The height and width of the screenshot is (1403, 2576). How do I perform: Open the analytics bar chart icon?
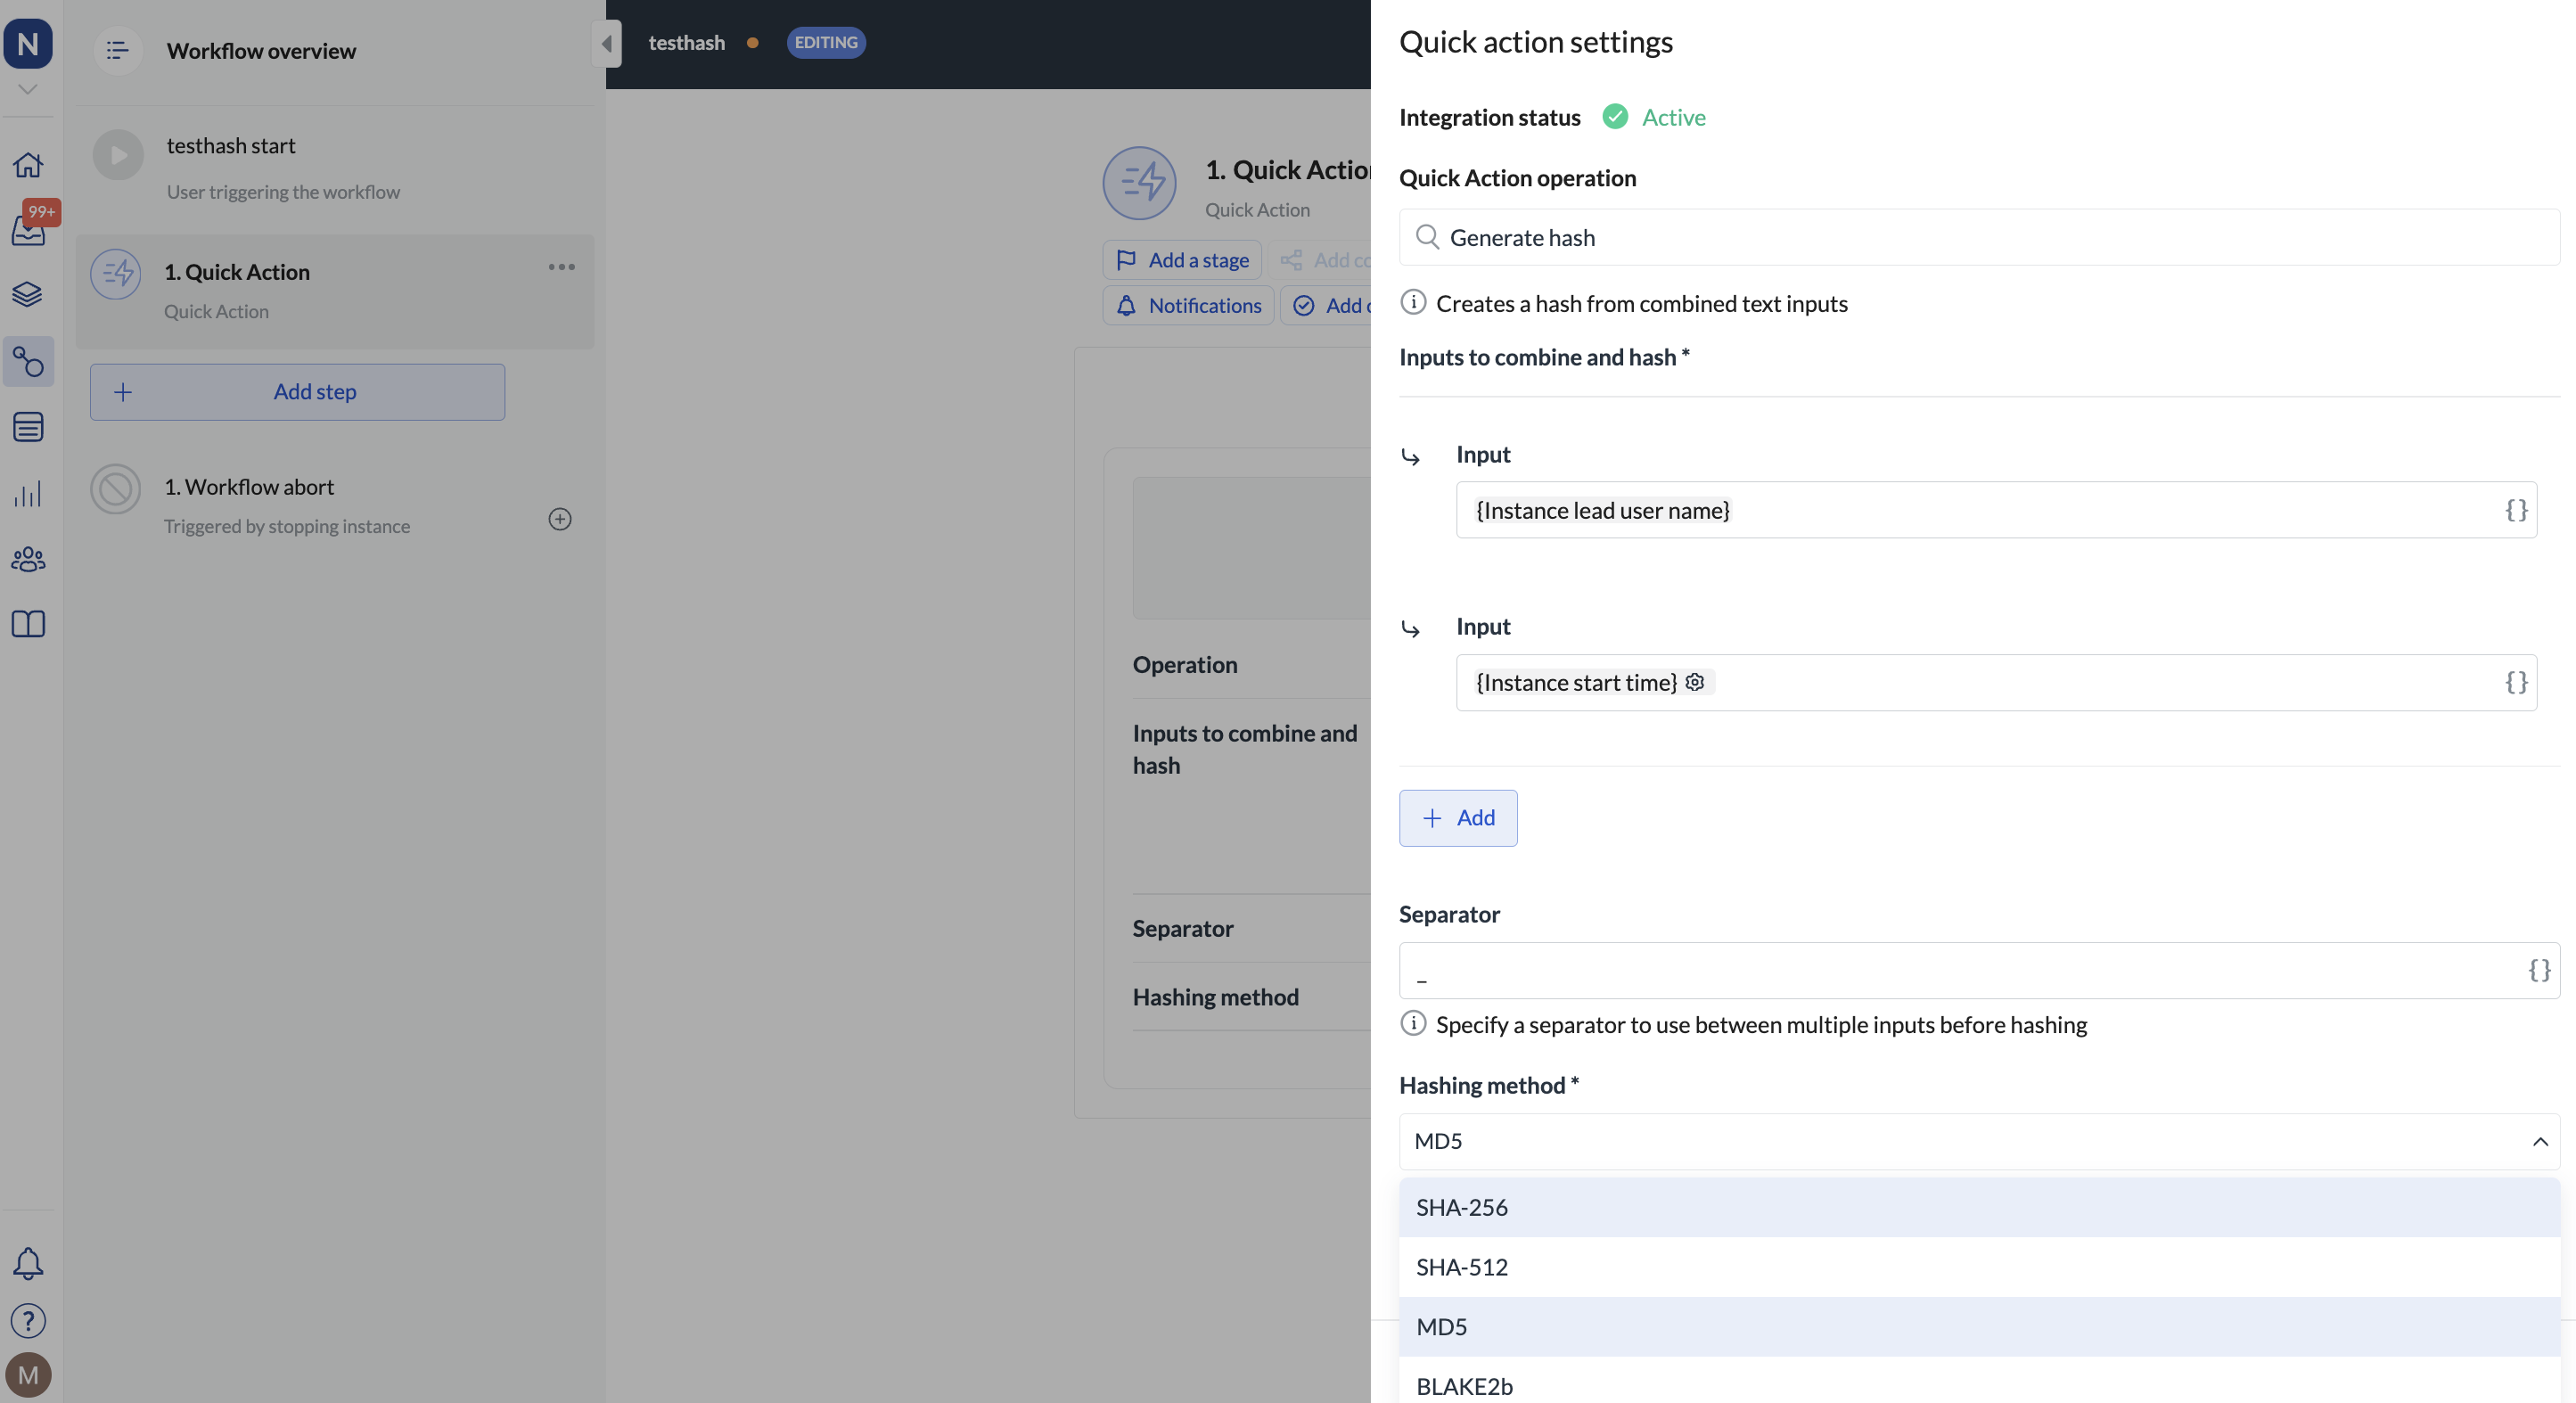(28, 493)
